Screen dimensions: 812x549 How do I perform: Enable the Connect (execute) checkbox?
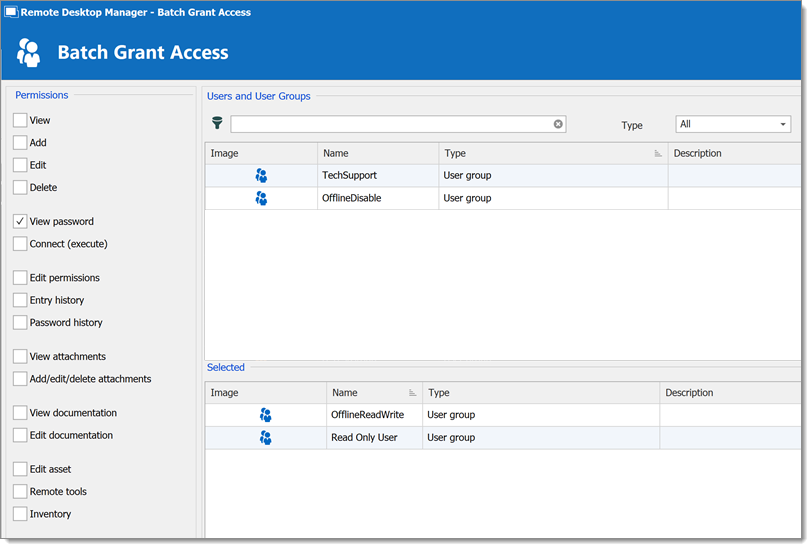20,244
